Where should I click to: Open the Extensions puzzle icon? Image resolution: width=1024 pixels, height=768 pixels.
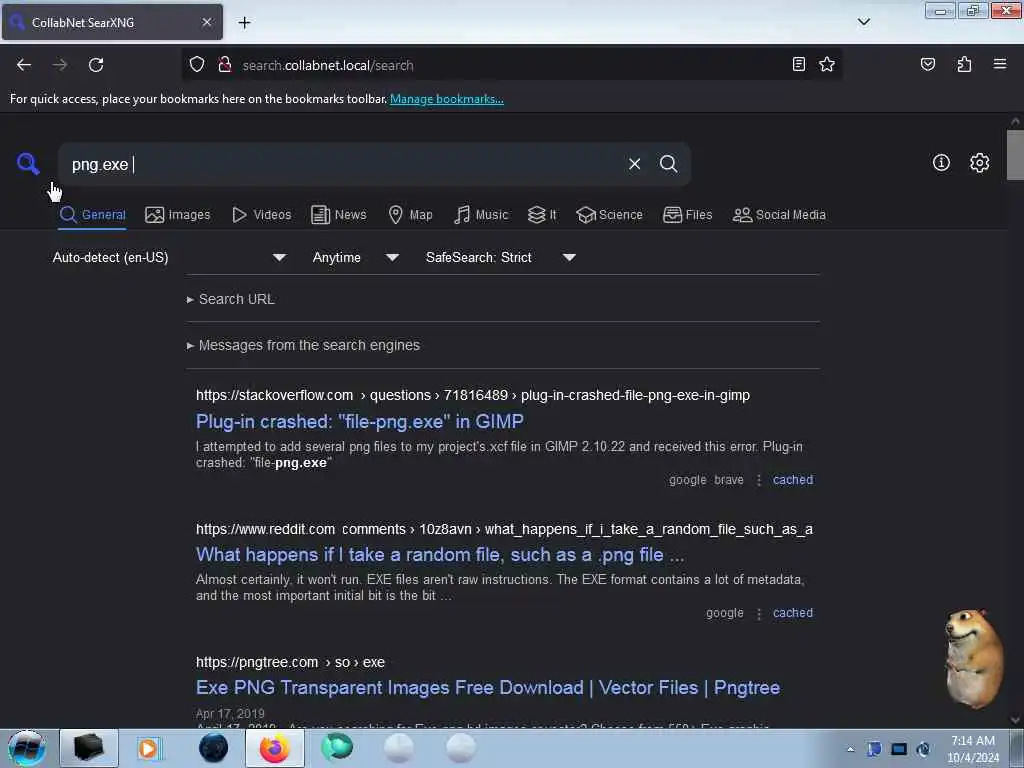964,64
